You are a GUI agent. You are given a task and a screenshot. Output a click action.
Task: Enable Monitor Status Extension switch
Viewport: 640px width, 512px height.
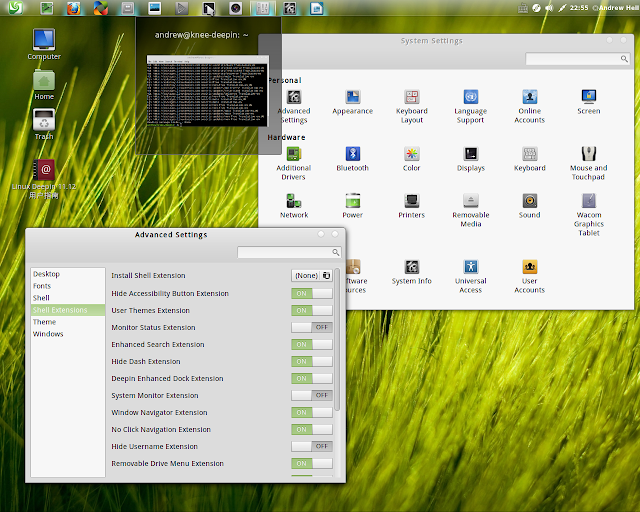(312, 327)
